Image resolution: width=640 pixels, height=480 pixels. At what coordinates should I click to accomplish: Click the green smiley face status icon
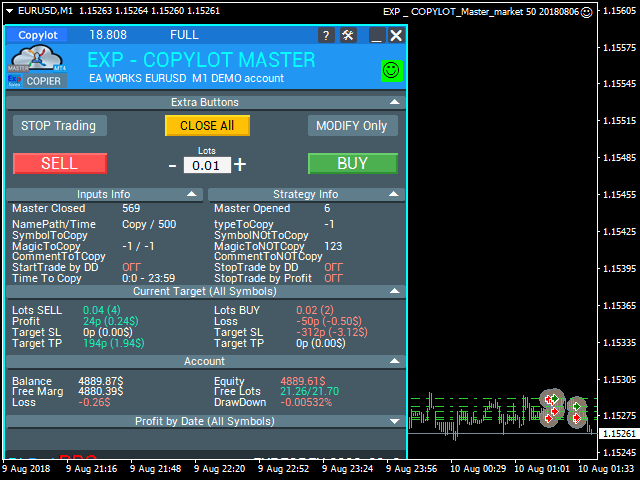click(x=391, y=70)
